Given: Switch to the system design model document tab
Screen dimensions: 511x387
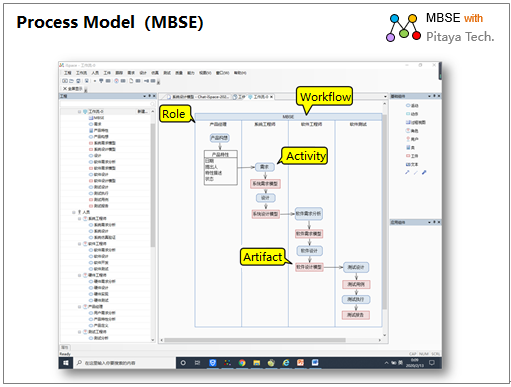Looking at the screenshot, I should pyautogui.click(x=198, y=97).
